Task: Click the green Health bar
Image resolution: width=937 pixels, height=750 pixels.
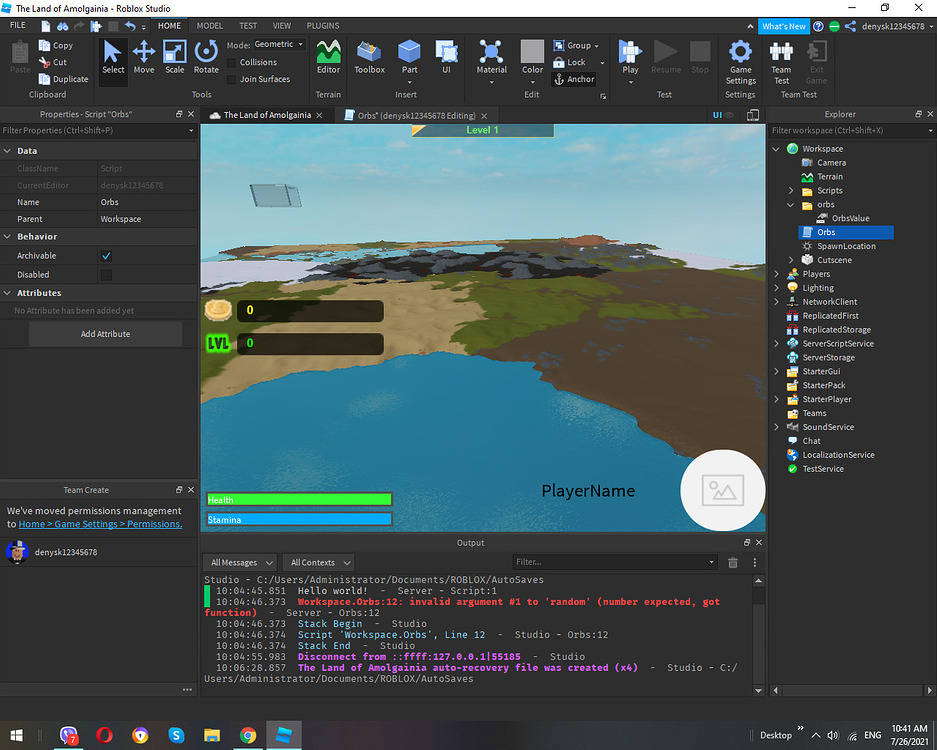Action: coord(299,500)
